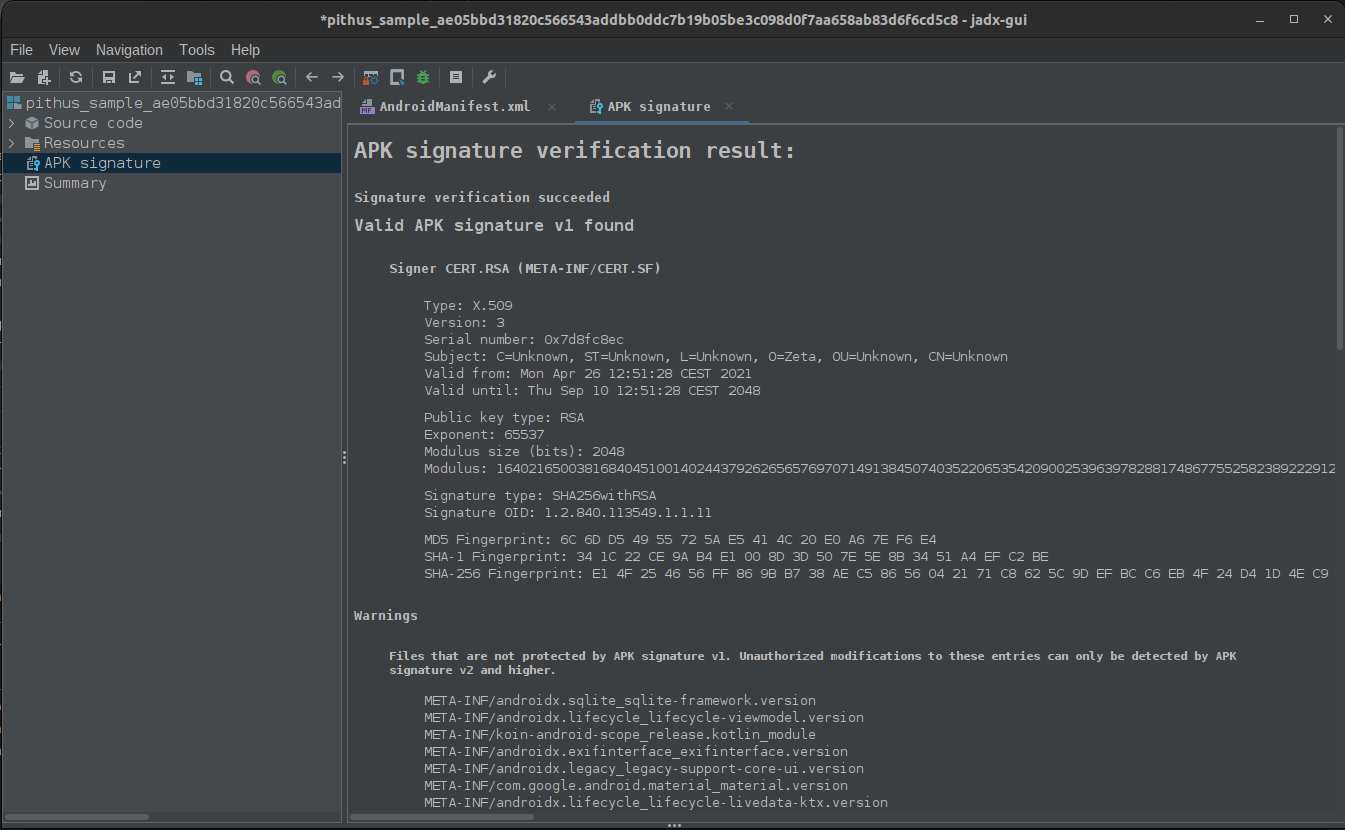The height and width of the screenshot is (830, 1345).
Task: Click the Signature type SHA256withRSA line
Action: pyautogui.click(x=540, y=496)
